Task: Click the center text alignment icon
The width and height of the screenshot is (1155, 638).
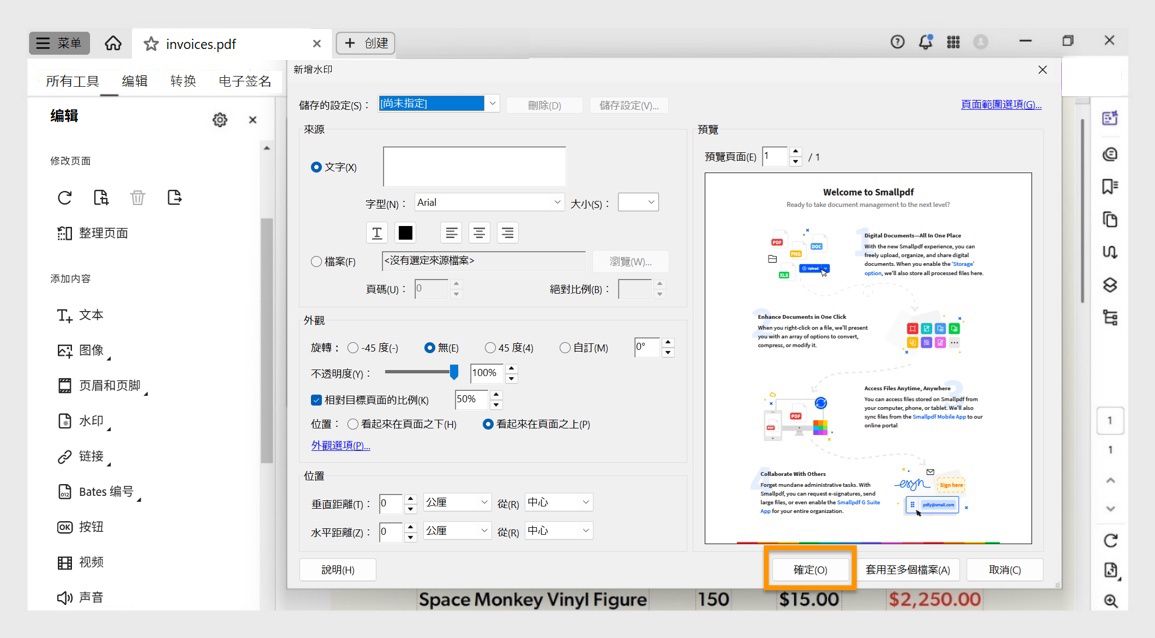Action: (480, 232)
